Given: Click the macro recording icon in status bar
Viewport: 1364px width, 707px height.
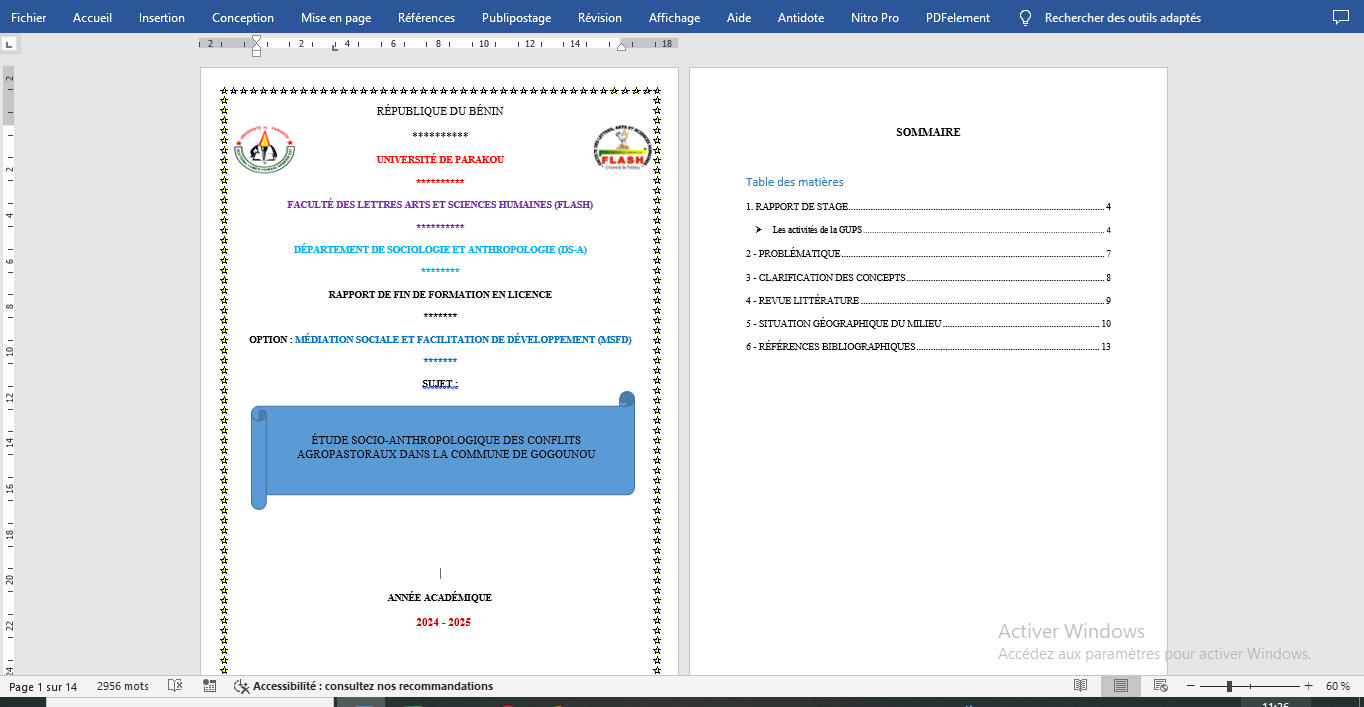Looking at the screenshot, I should point(209,686).
